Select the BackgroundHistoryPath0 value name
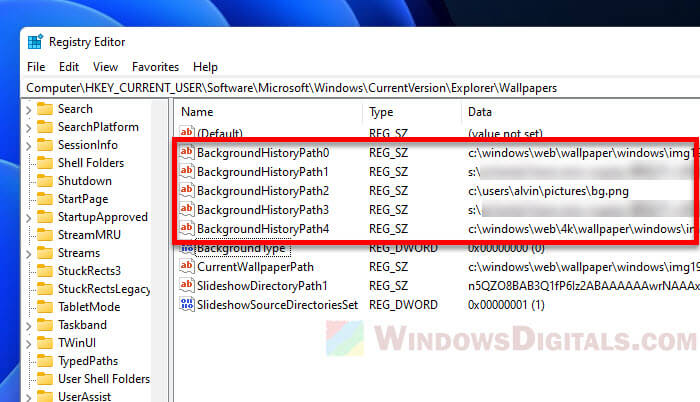 pyautogui.click(x=263, y=153)
